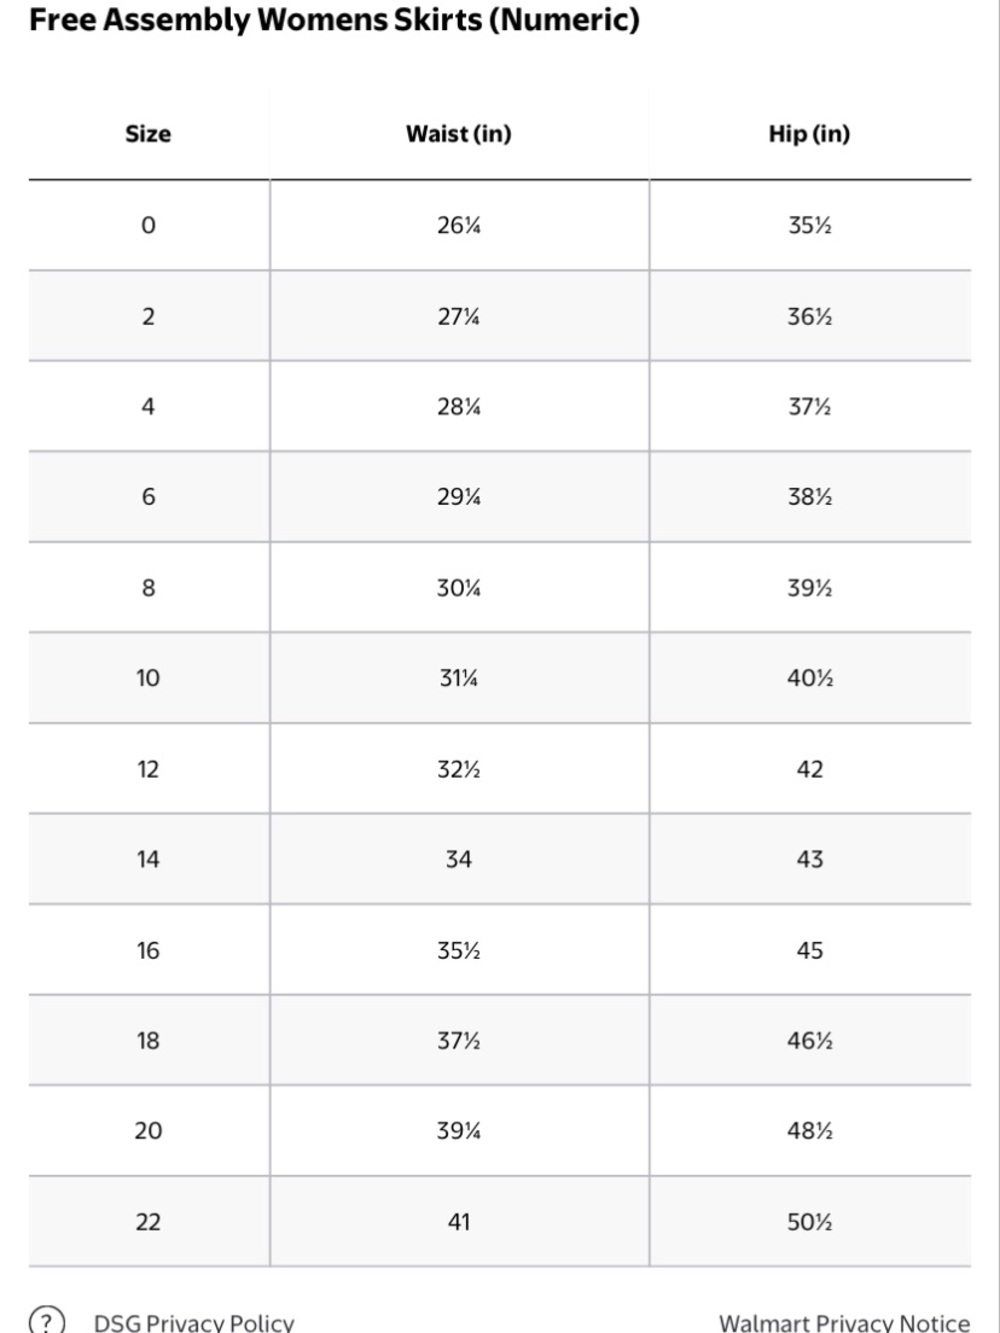
Task: Click the size 12 row cell
Action: (x=148, y=769)
